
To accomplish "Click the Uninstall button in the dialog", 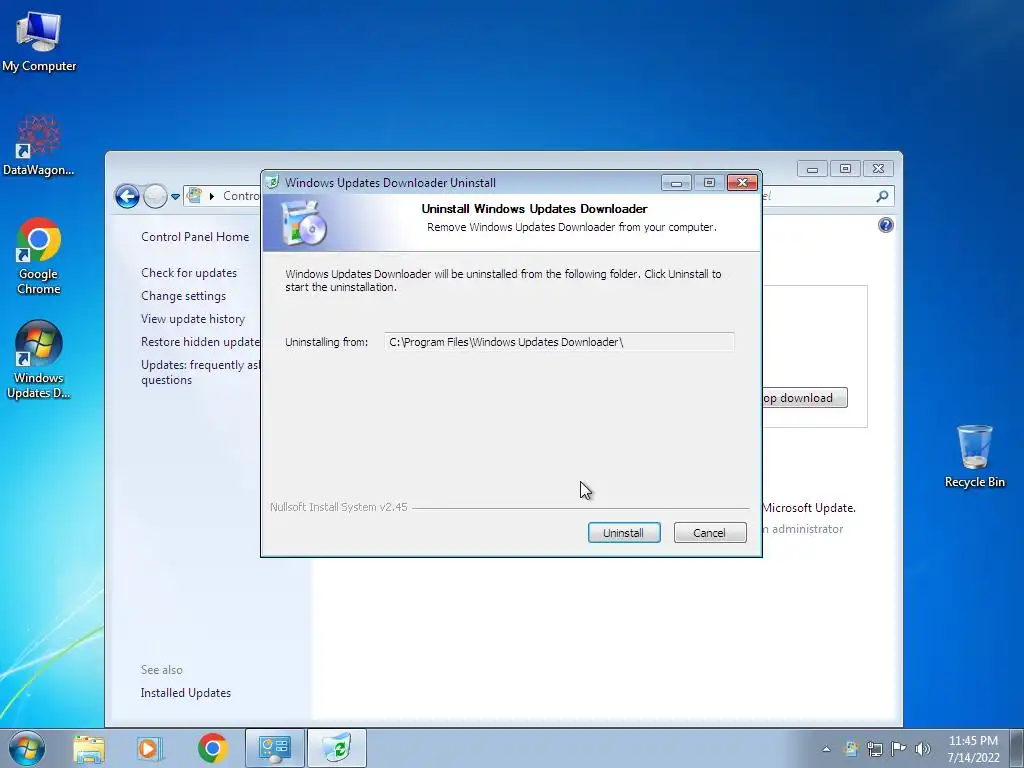I will pos(624,533).
